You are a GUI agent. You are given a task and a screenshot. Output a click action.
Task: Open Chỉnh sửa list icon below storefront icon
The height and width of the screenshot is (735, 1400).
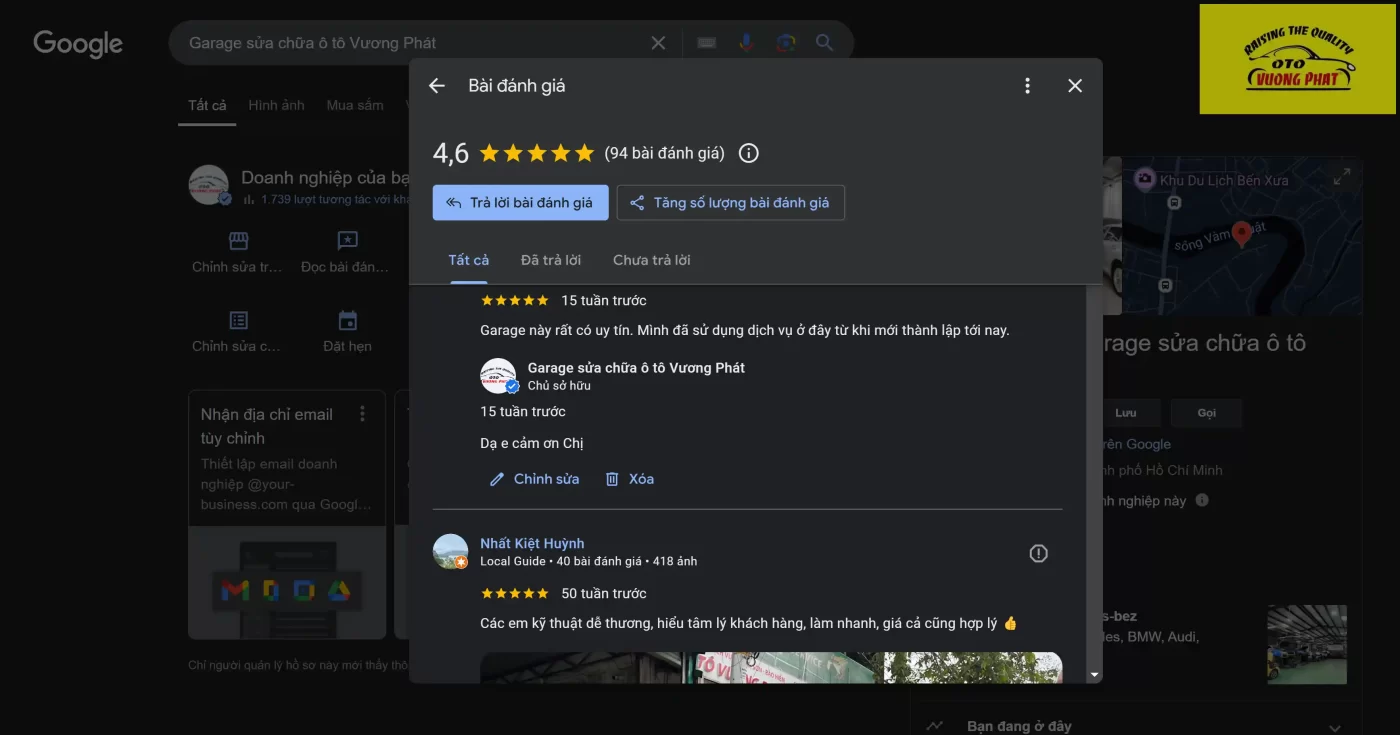[x=238, y=320]
